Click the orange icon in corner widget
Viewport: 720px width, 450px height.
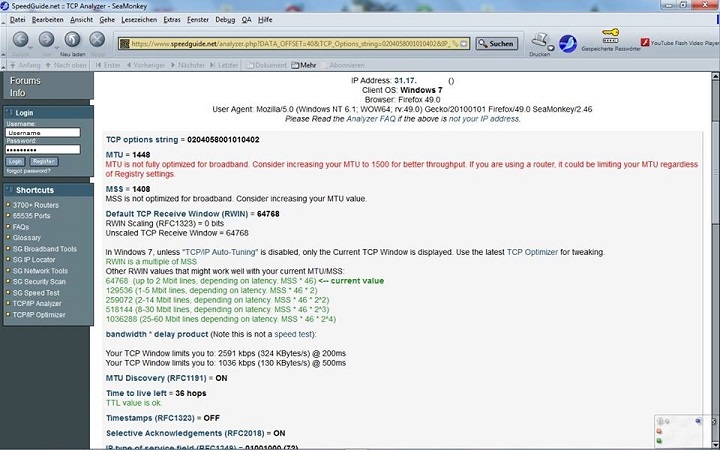[659, 432]
